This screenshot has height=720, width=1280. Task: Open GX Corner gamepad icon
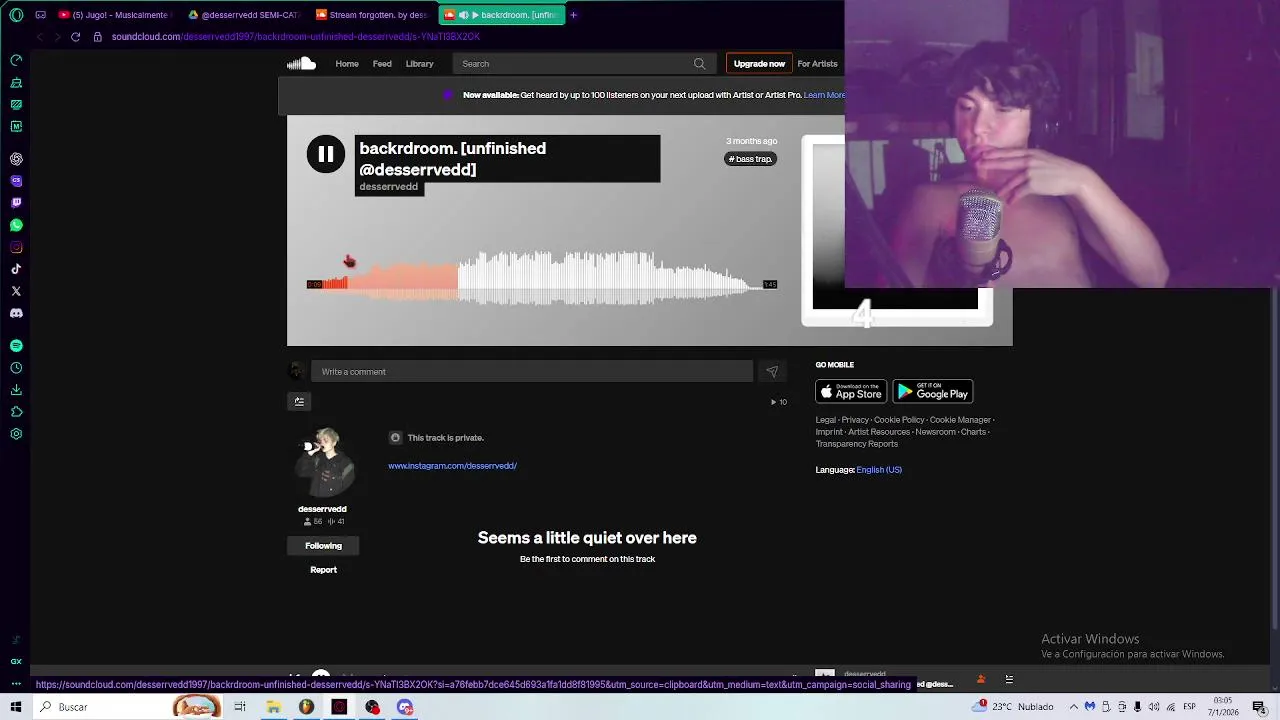coord(16,60)
